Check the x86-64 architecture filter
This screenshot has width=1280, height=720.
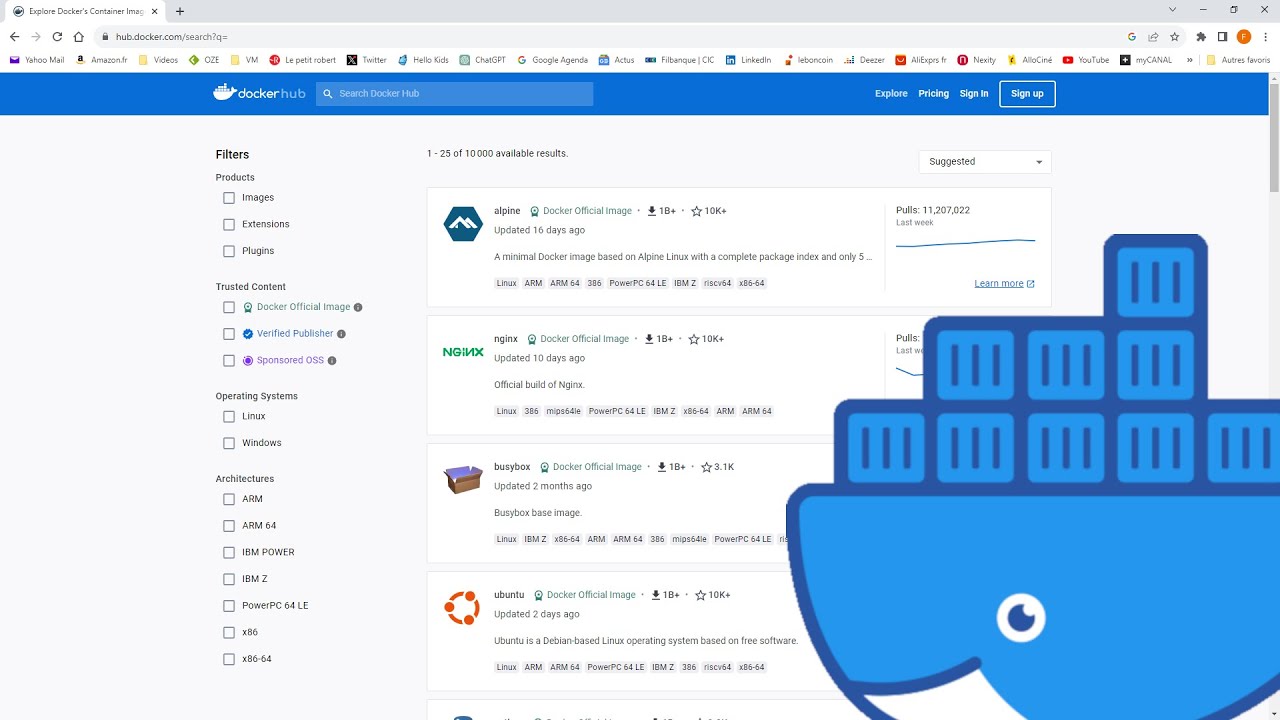229,659
